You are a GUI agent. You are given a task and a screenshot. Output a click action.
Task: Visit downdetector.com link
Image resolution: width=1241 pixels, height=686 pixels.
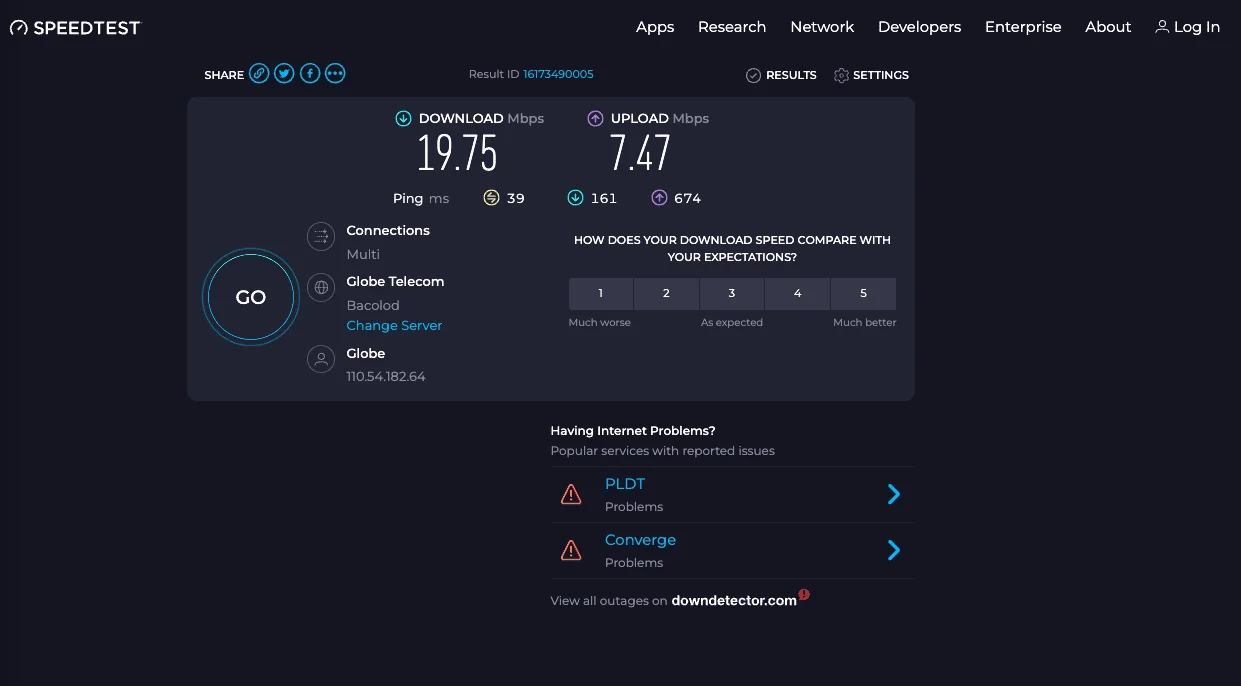734,601
